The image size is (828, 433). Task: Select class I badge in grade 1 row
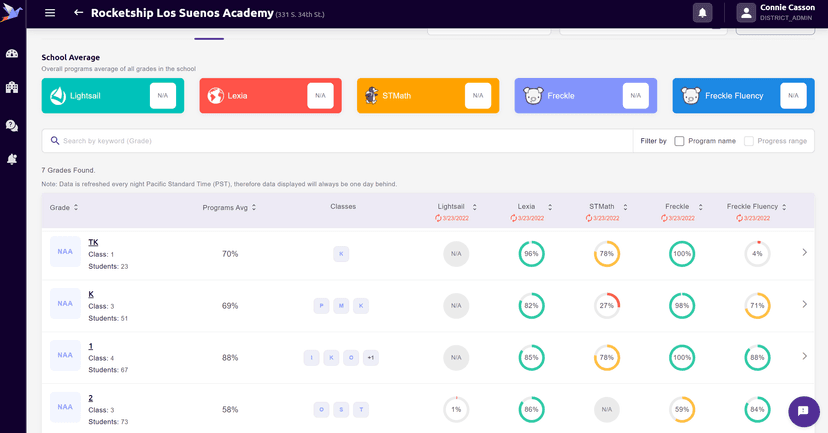pos(312,357)
